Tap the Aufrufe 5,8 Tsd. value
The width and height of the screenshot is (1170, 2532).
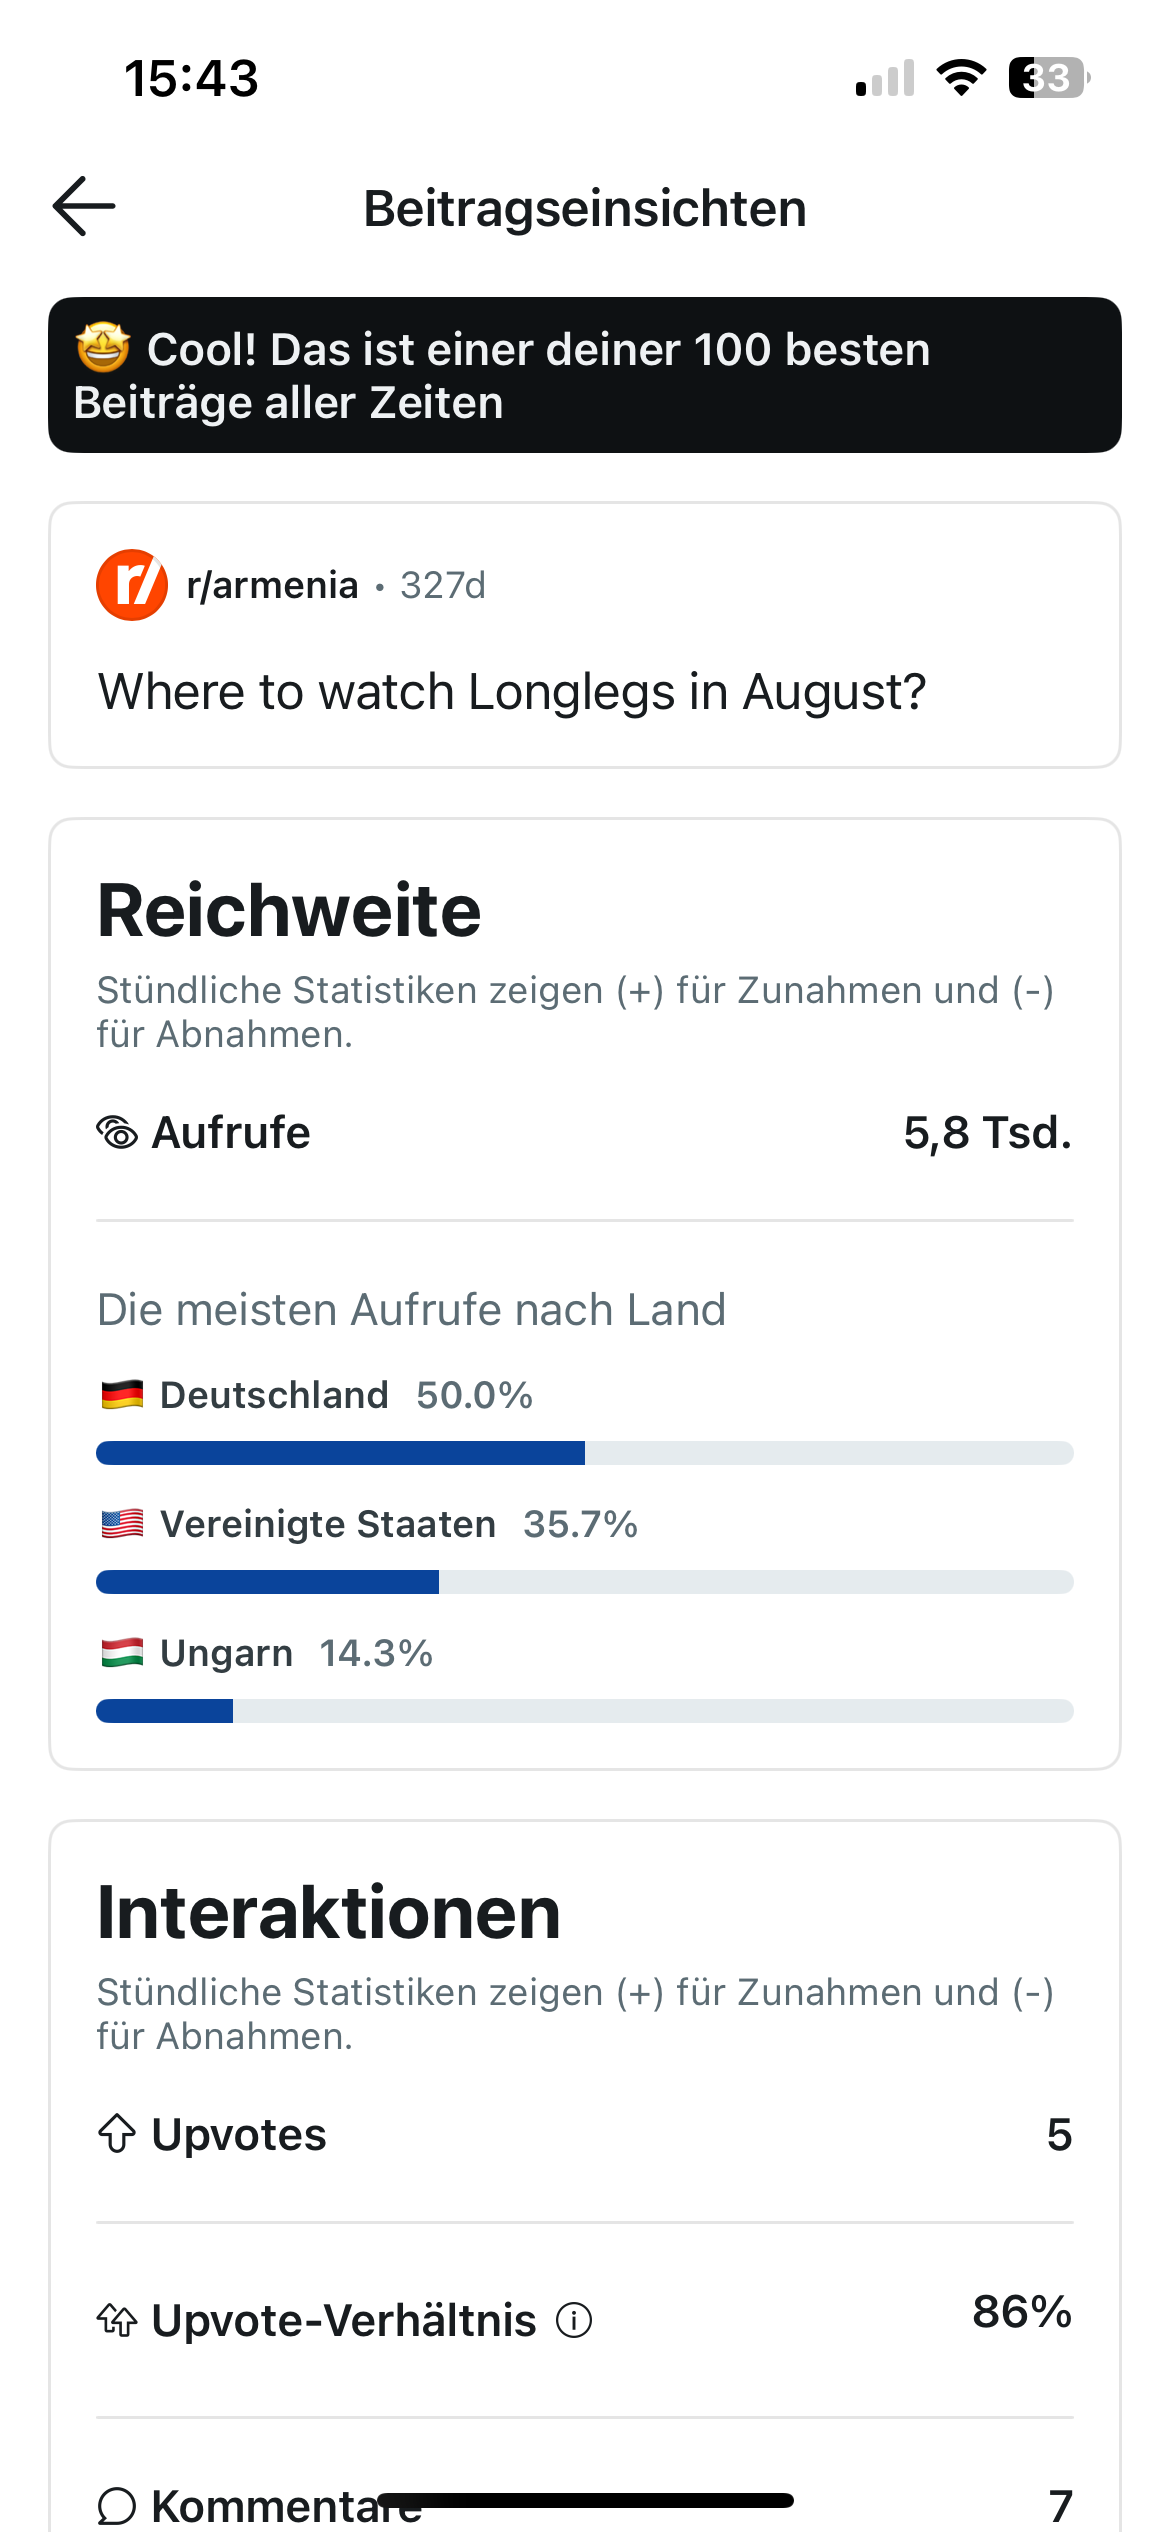click(988, 1133)
